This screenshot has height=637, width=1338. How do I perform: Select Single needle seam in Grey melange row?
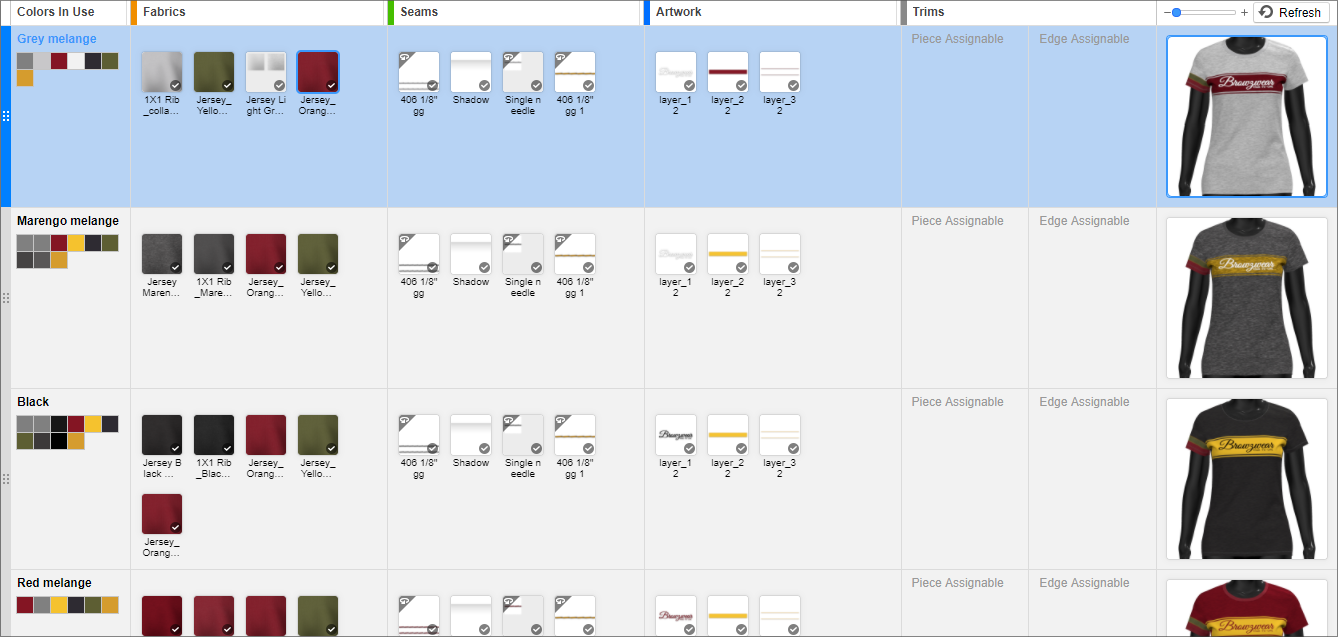tap(523, 72)
